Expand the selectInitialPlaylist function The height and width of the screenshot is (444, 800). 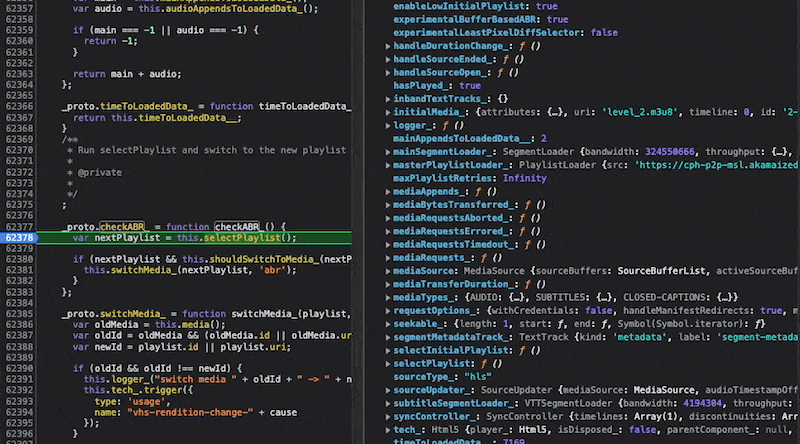tap(388, 351)
